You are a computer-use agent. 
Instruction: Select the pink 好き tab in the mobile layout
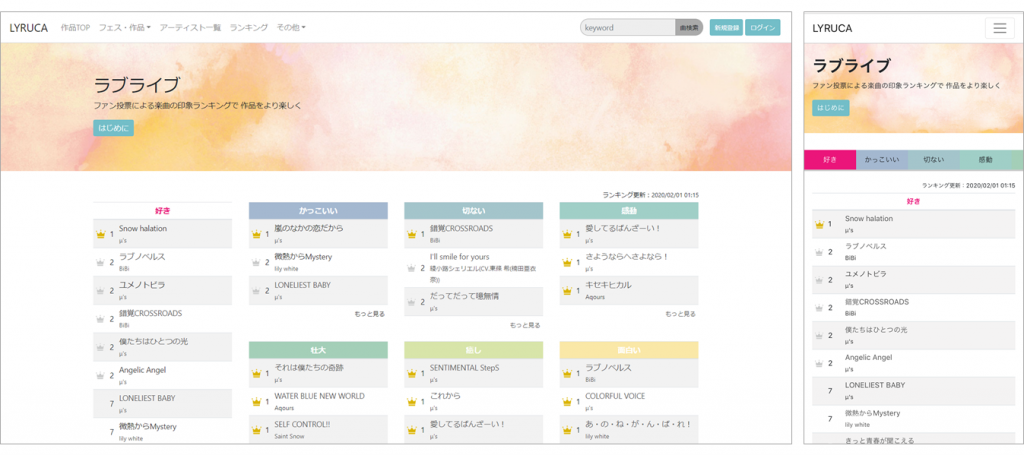829,159
